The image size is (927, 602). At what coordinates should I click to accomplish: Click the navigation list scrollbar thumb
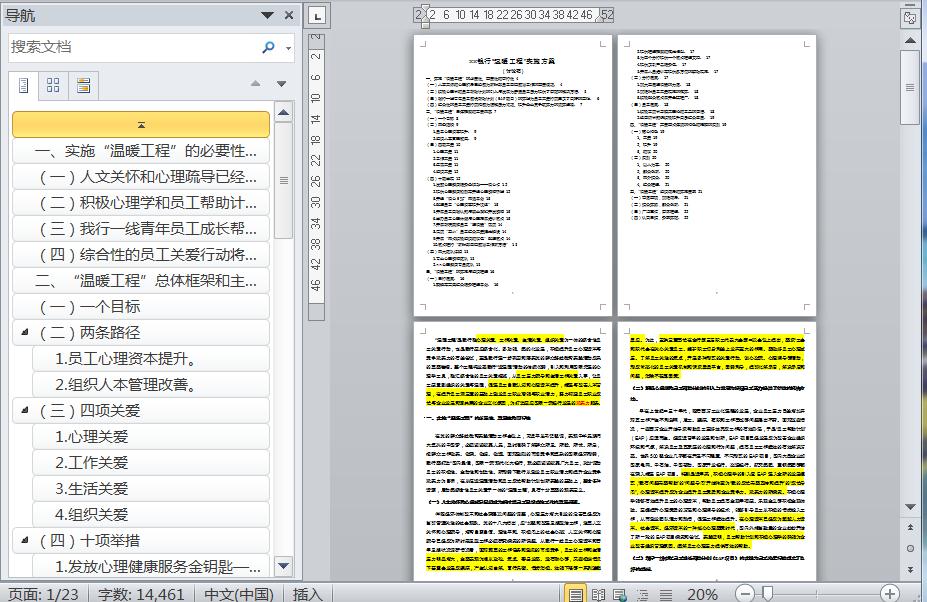click(284, 180)
